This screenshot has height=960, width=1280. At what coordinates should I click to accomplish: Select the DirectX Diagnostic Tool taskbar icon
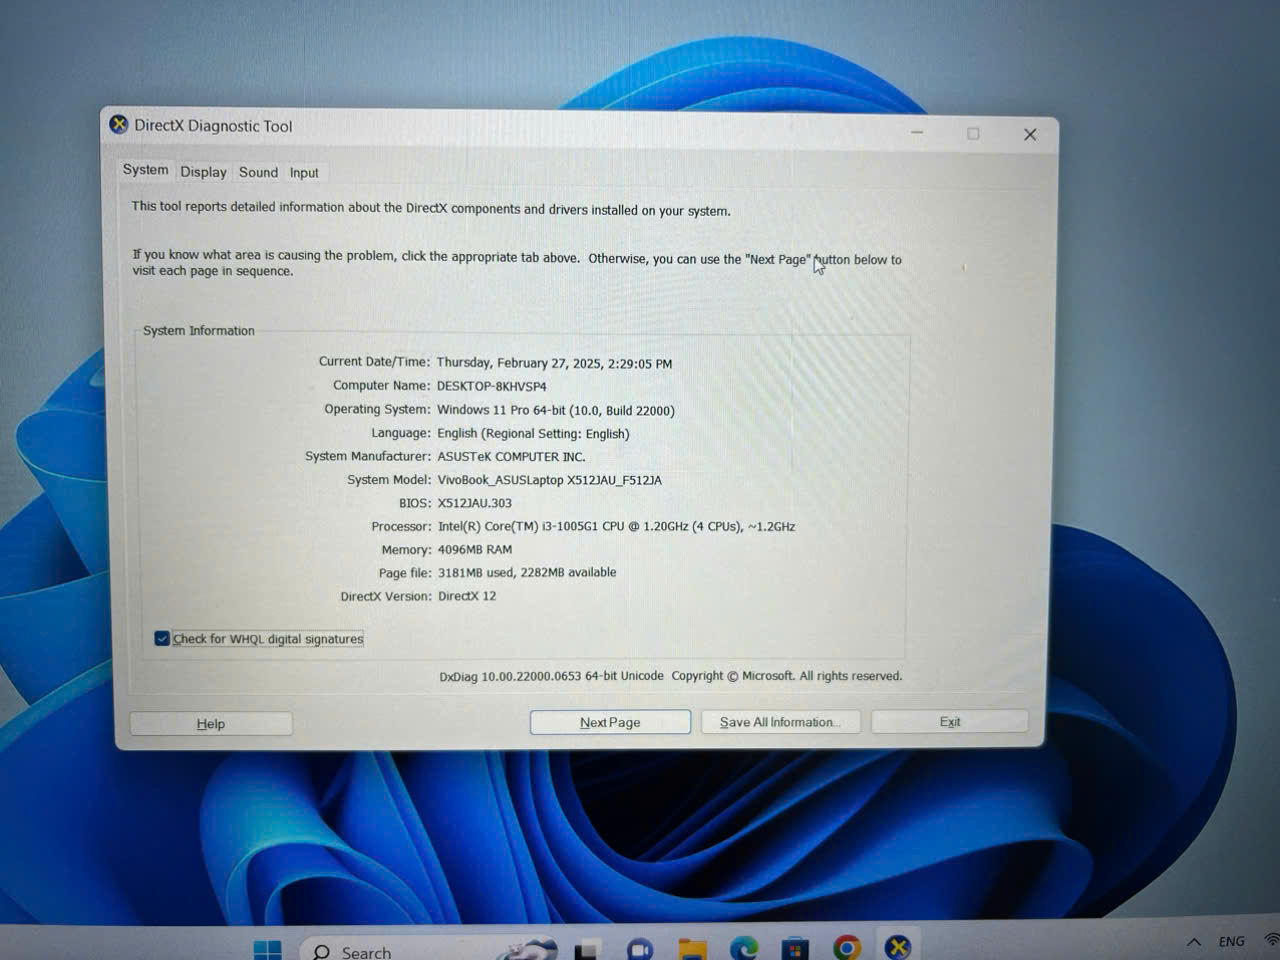click(898, 947)
